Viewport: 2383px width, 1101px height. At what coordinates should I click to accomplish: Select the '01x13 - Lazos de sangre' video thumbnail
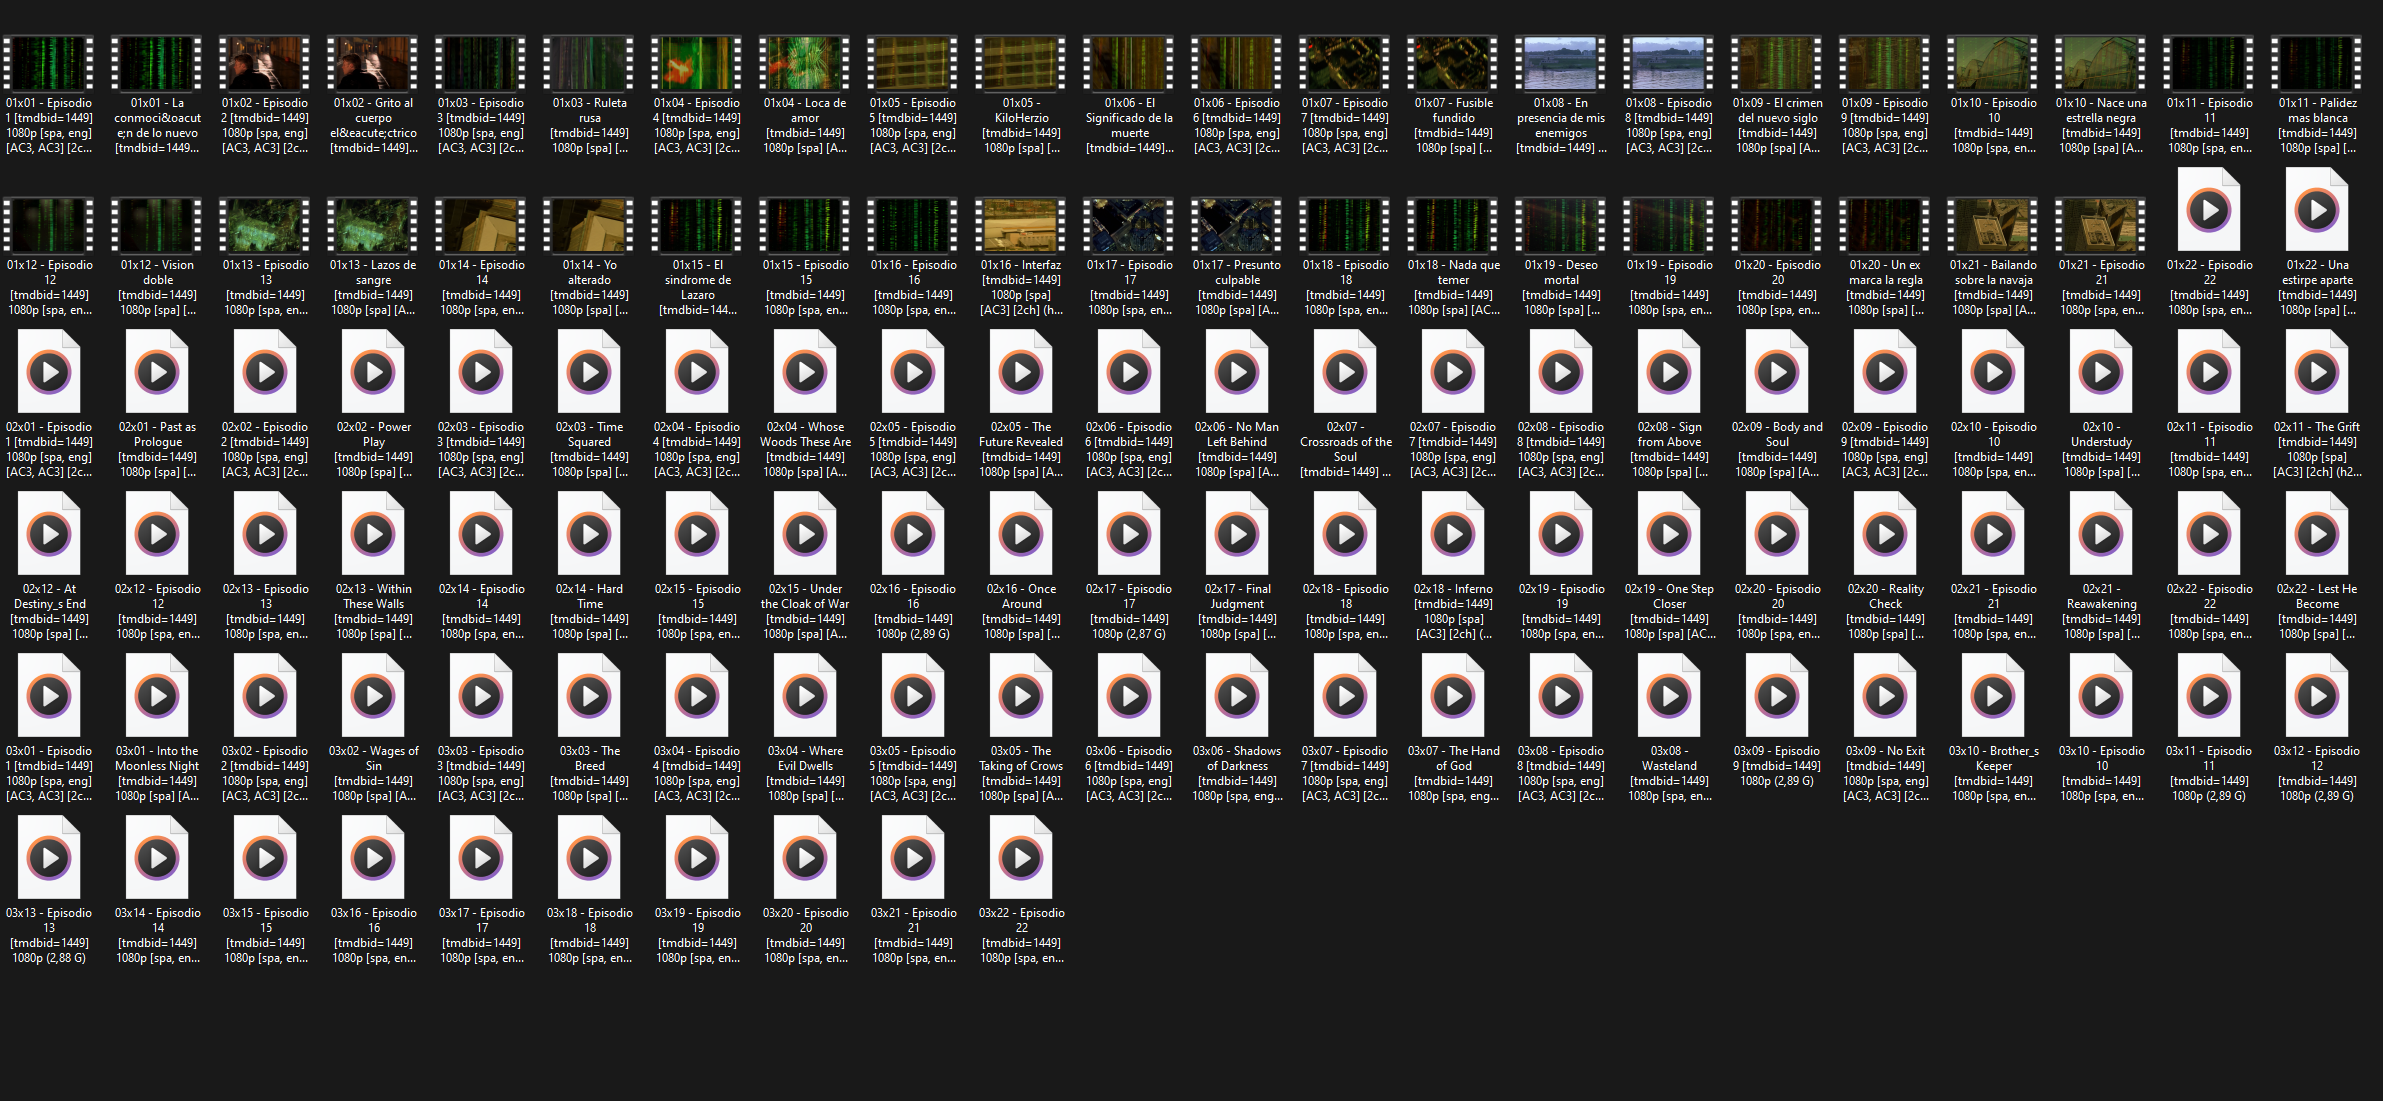pyautogui.click(x=373, y=226)
